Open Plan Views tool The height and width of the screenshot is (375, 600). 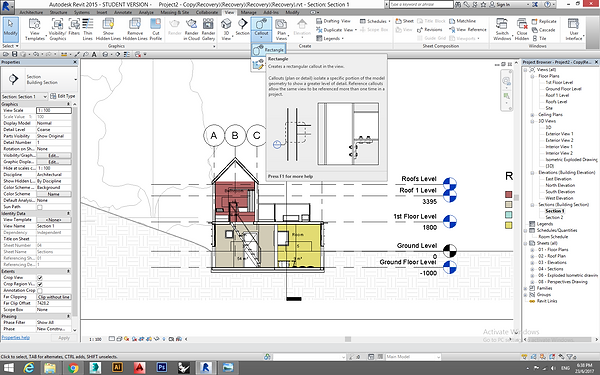pyautogui.click(x=281, y=29)
